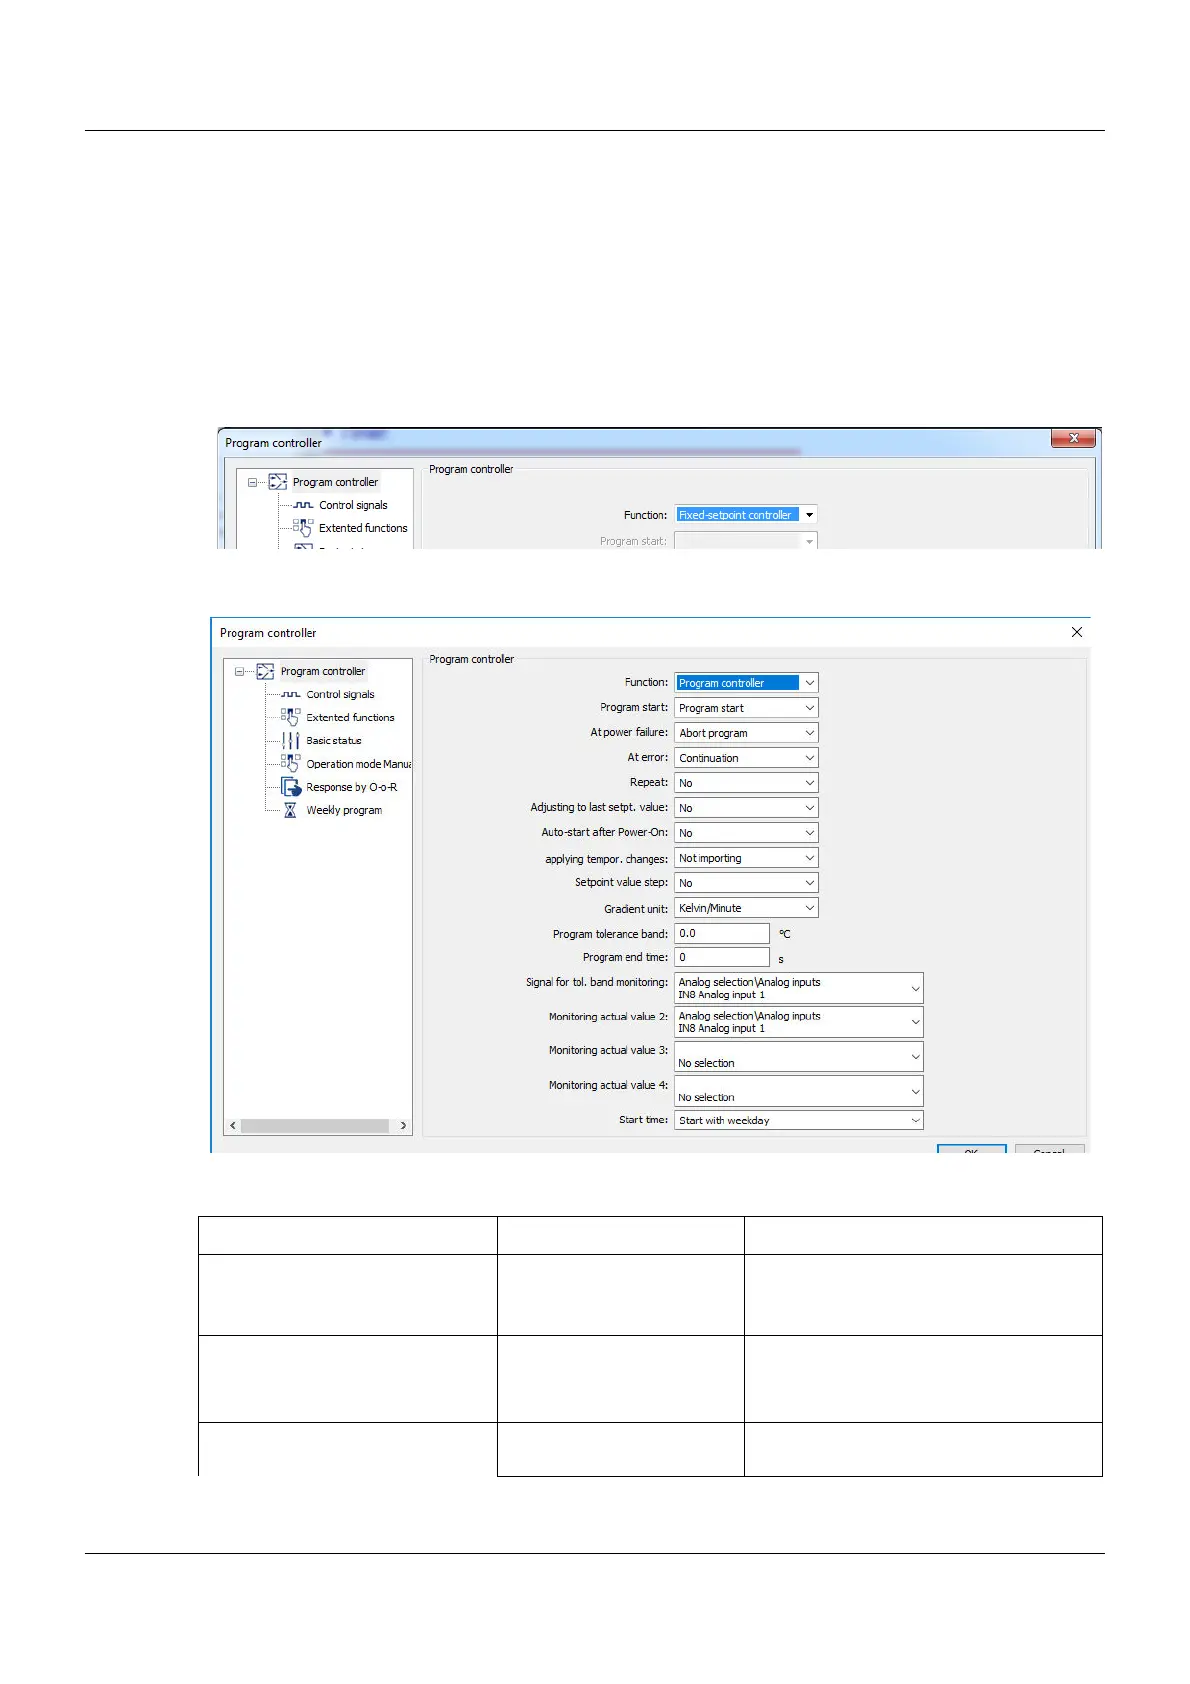Image resolution: width=1190 pixels, height=1684 pixels.
Task: Click the Operation mode Manual icon
Action: [x=290, y=763]
